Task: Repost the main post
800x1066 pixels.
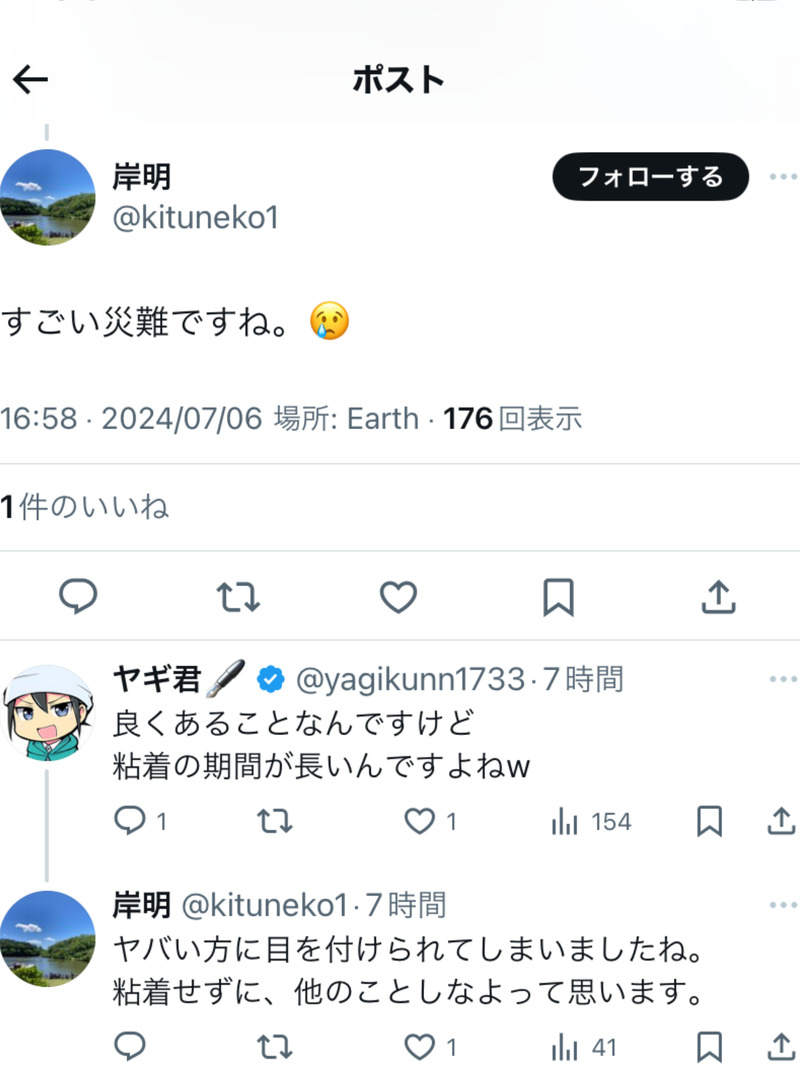Action: (x=238, y=597)
